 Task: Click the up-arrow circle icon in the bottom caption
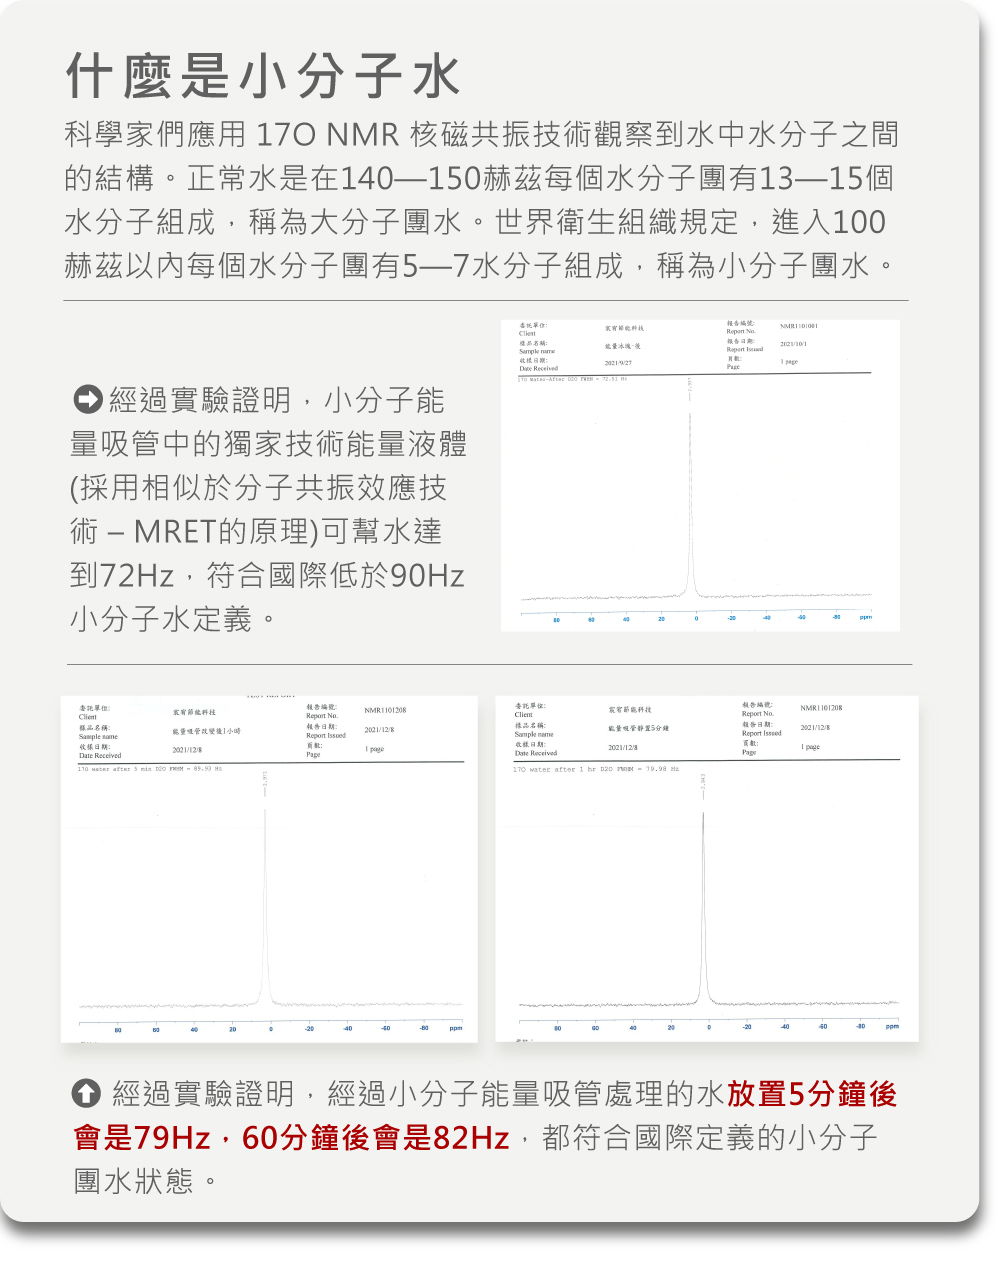(x=87, y=1094)
